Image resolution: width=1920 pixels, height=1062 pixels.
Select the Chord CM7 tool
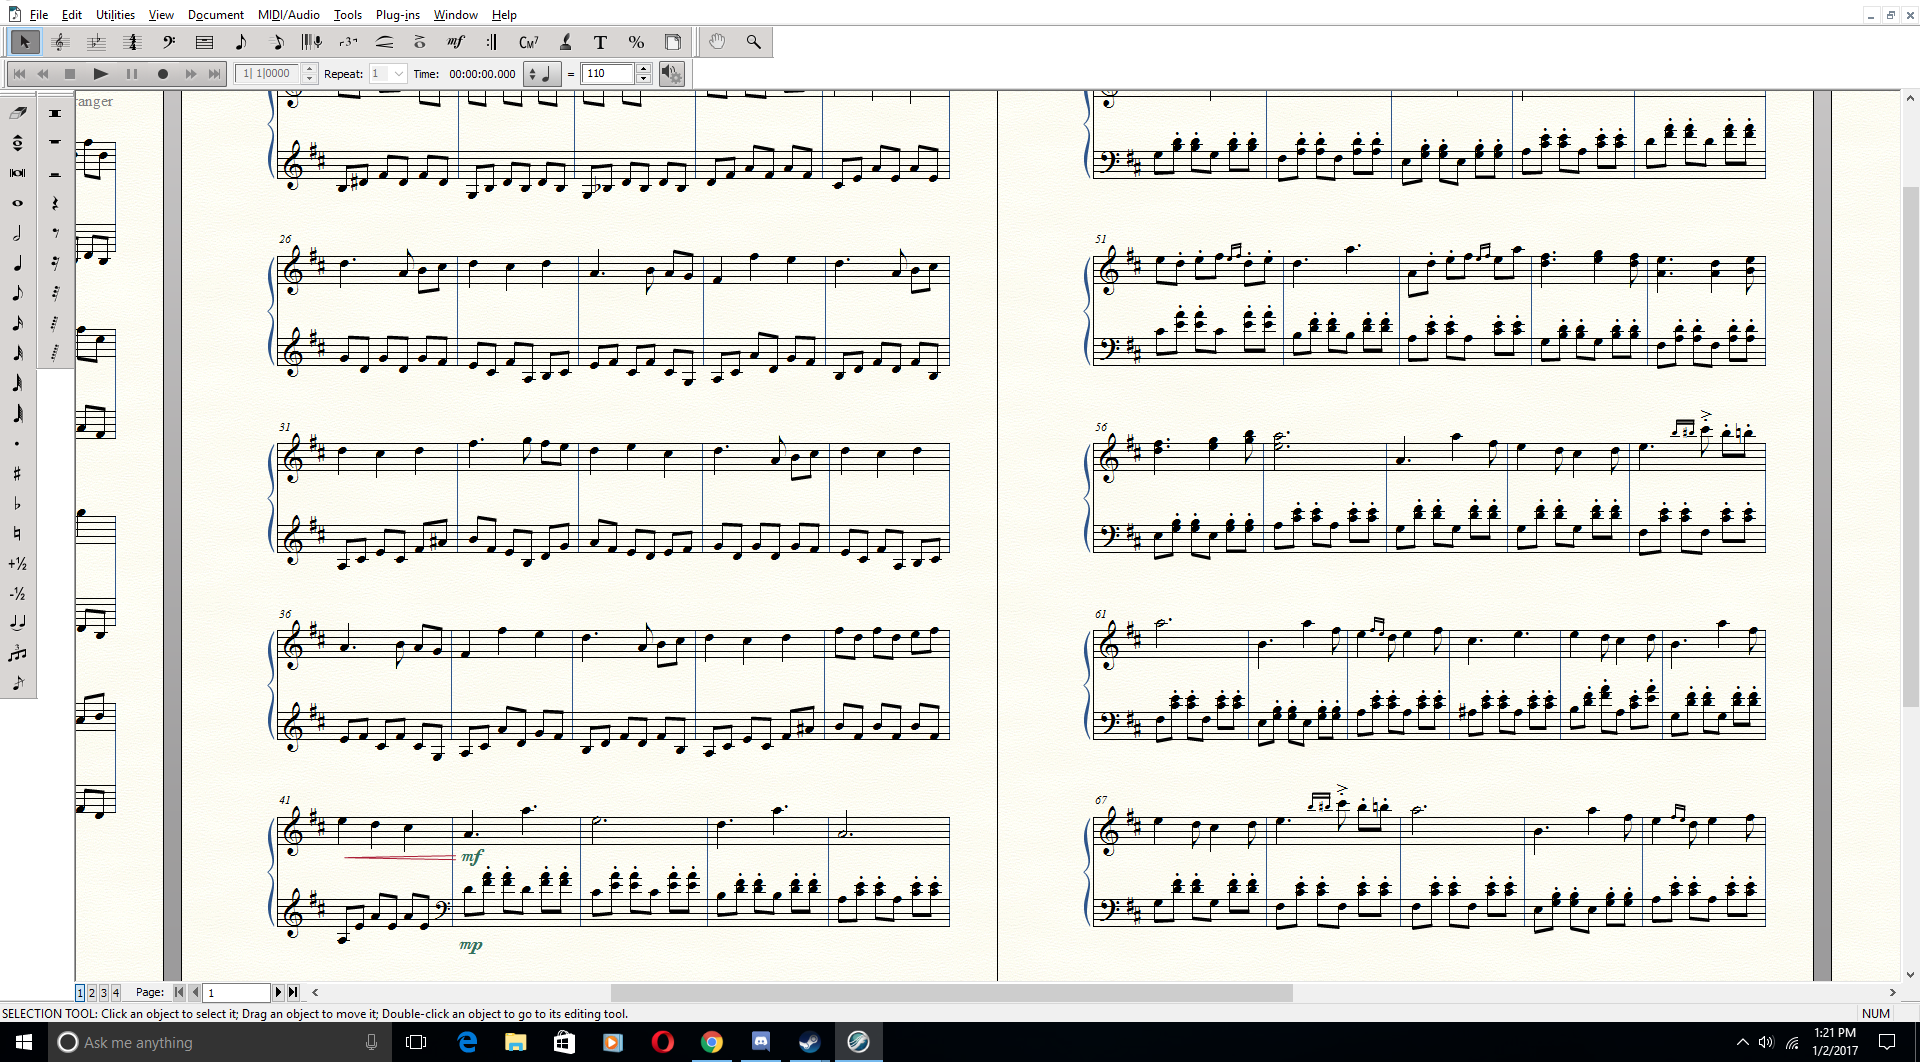[528, 42]
